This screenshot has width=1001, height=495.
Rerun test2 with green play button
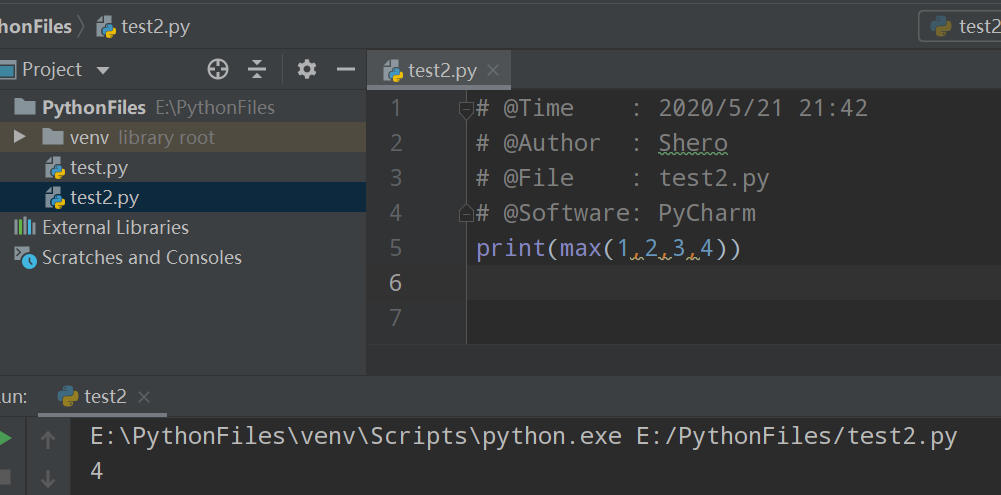5,439
